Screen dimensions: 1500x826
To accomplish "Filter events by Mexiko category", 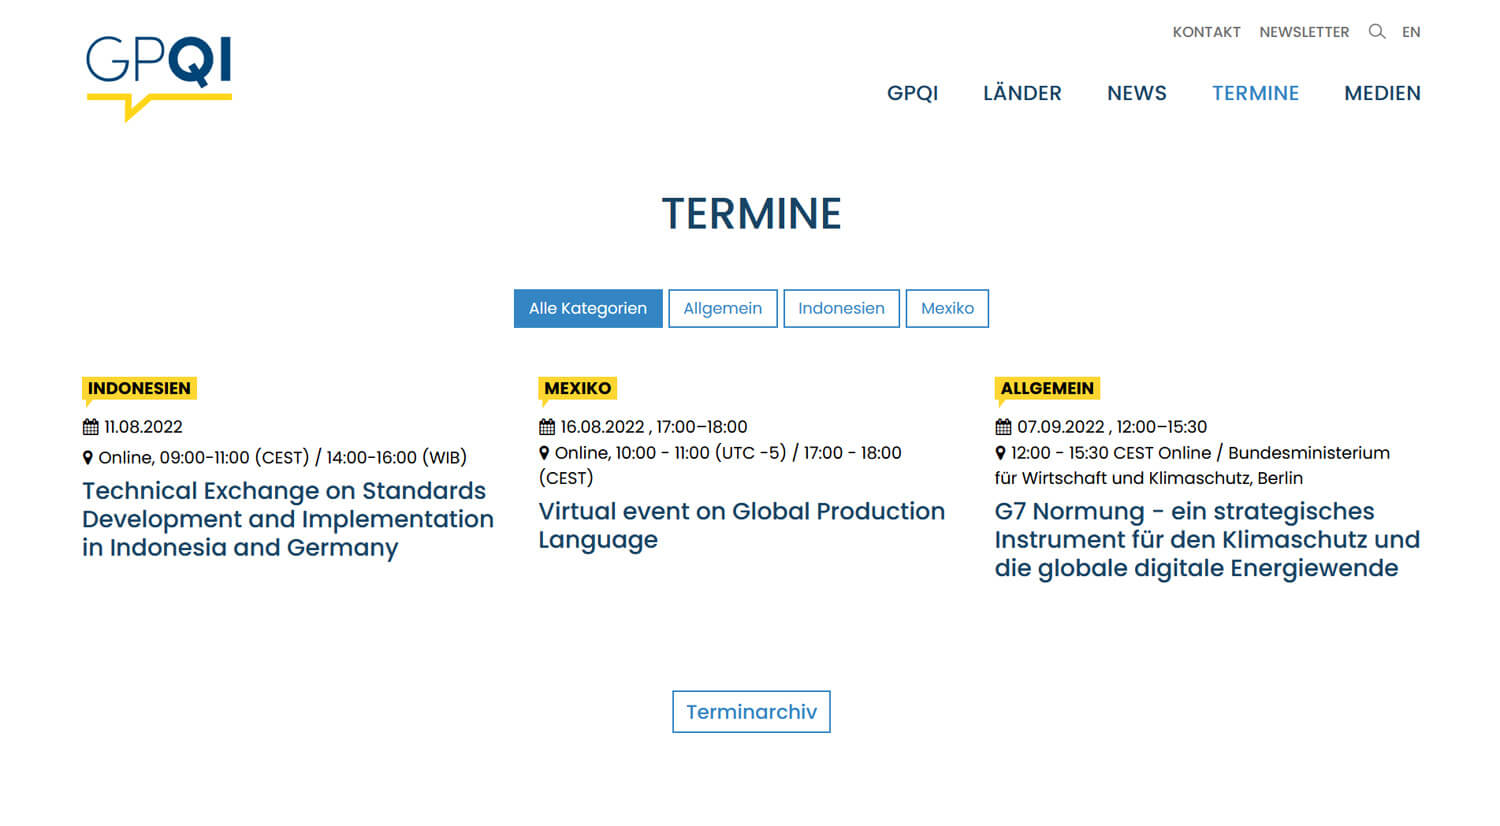I will click(x=946, y=309).
